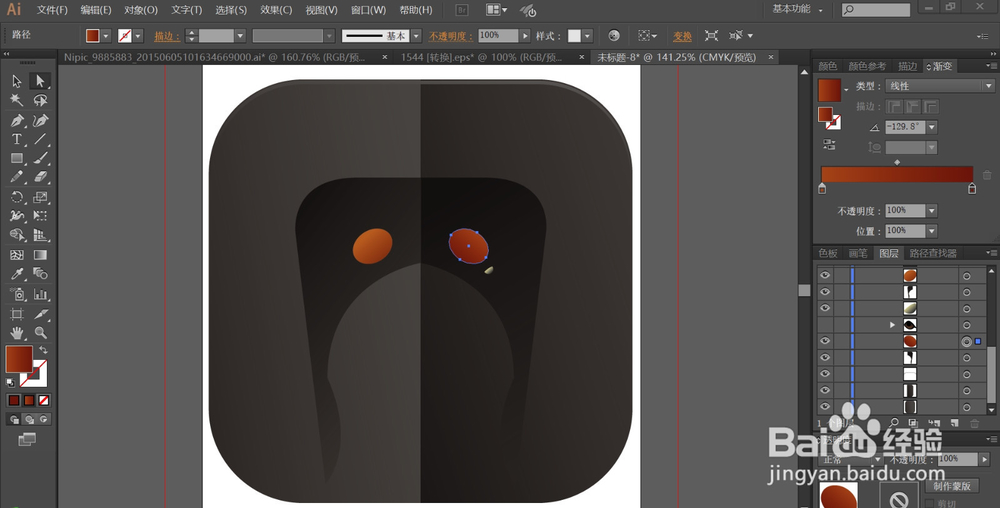
Task: Select the Pen tool
Action: 17,120
